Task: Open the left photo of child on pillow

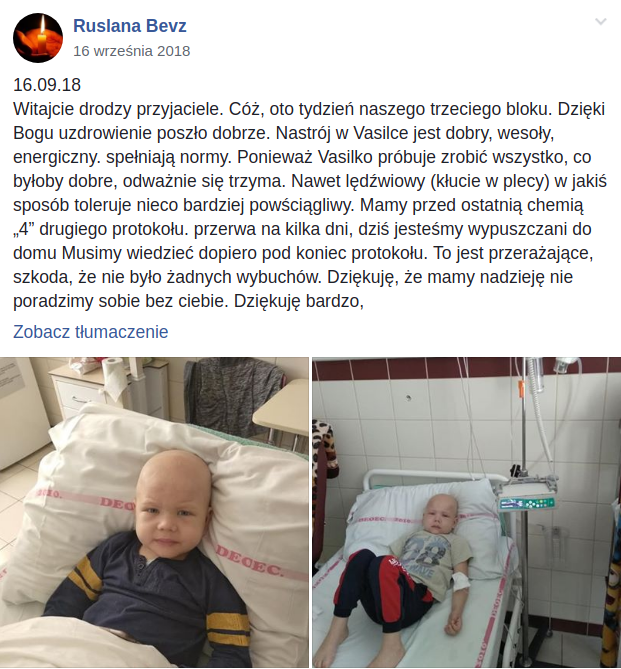Action: [154, 512]
